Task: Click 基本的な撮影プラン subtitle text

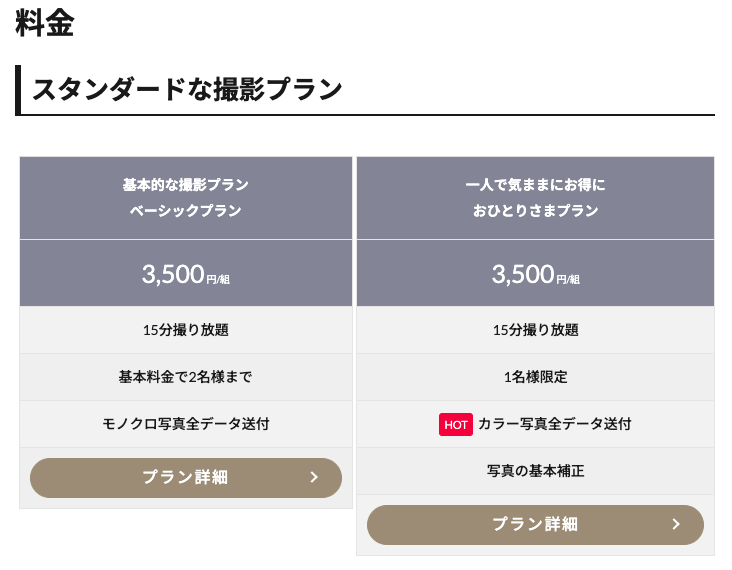Action: point(186,185)
